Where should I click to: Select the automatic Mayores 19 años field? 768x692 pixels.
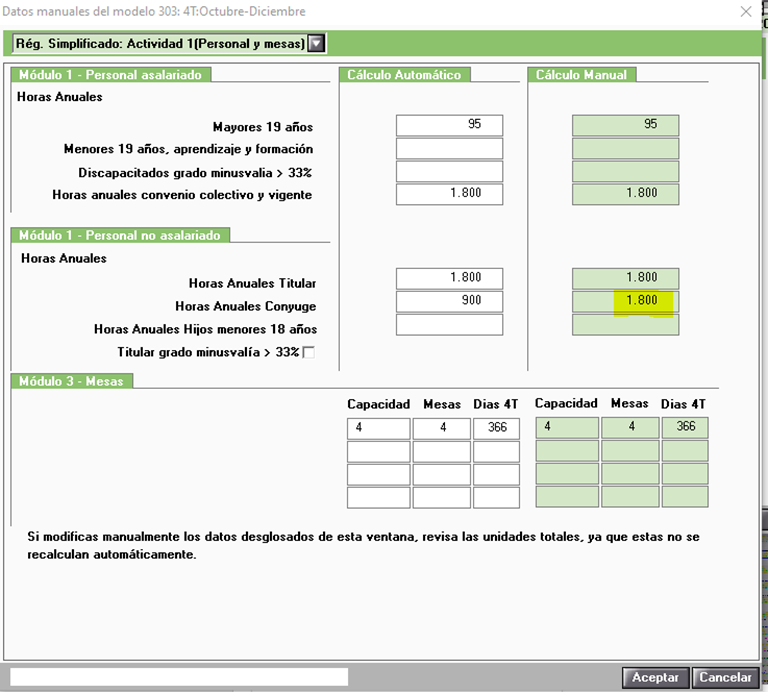tap(449, 126)
